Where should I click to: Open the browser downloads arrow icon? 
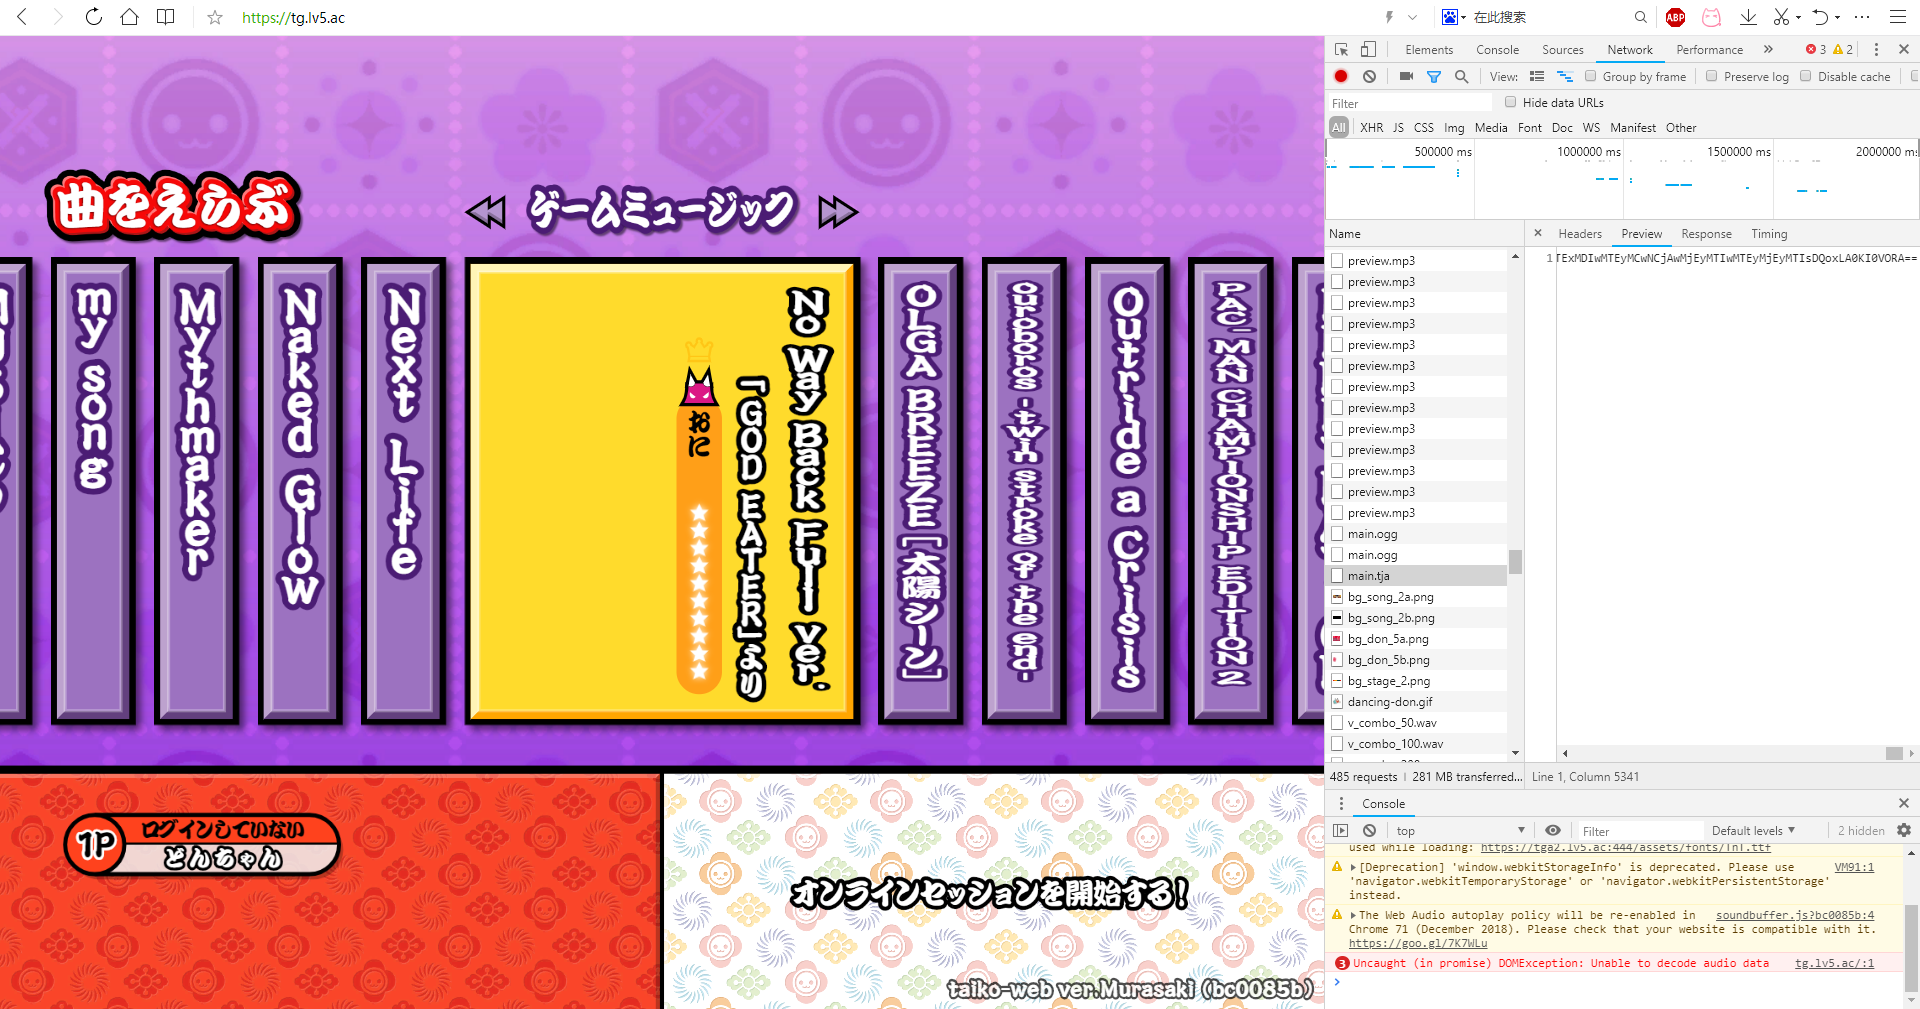(x=1748, y=17)
